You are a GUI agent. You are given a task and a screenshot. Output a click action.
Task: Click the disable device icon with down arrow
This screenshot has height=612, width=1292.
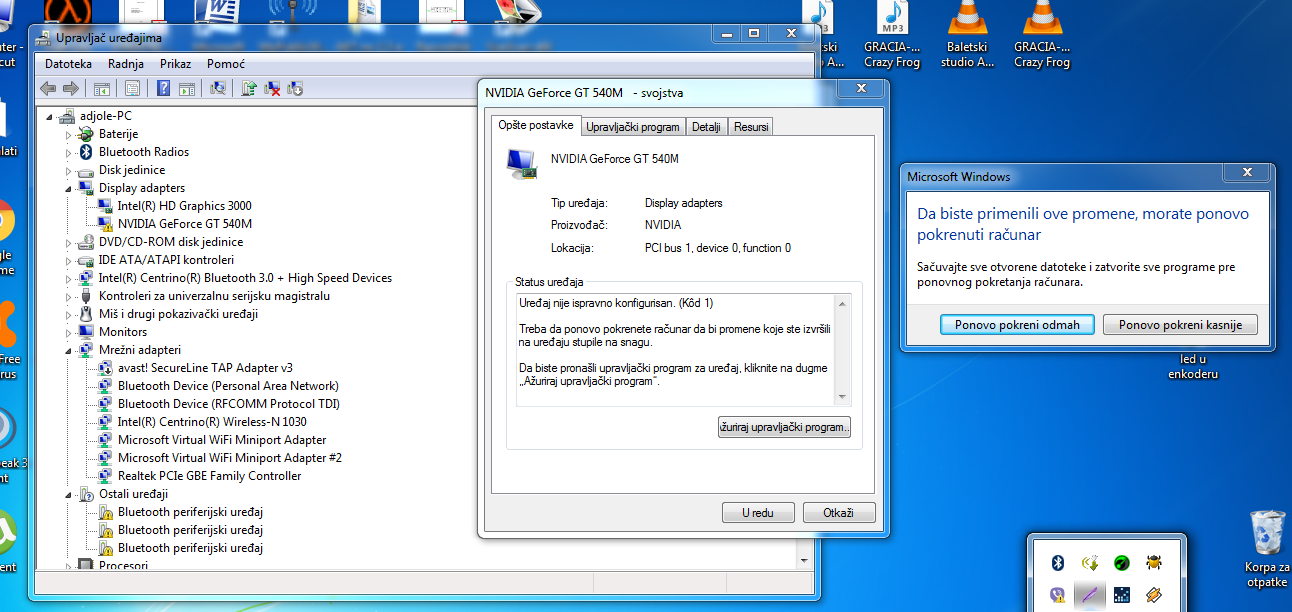(x=295, y=89)
